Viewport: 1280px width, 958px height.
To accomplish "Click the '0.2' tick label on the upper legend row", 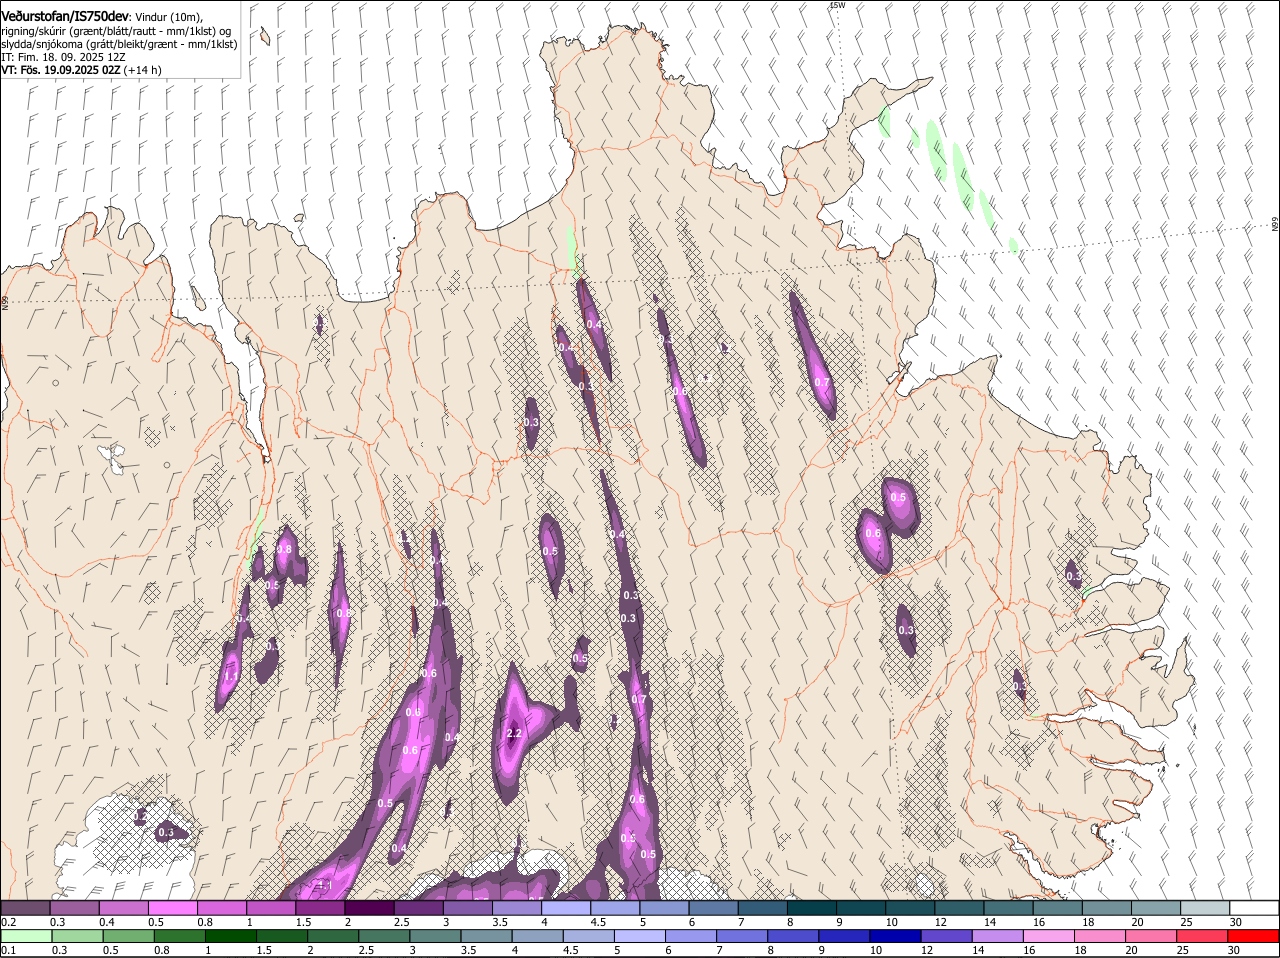I will click(x=8, y=922).
